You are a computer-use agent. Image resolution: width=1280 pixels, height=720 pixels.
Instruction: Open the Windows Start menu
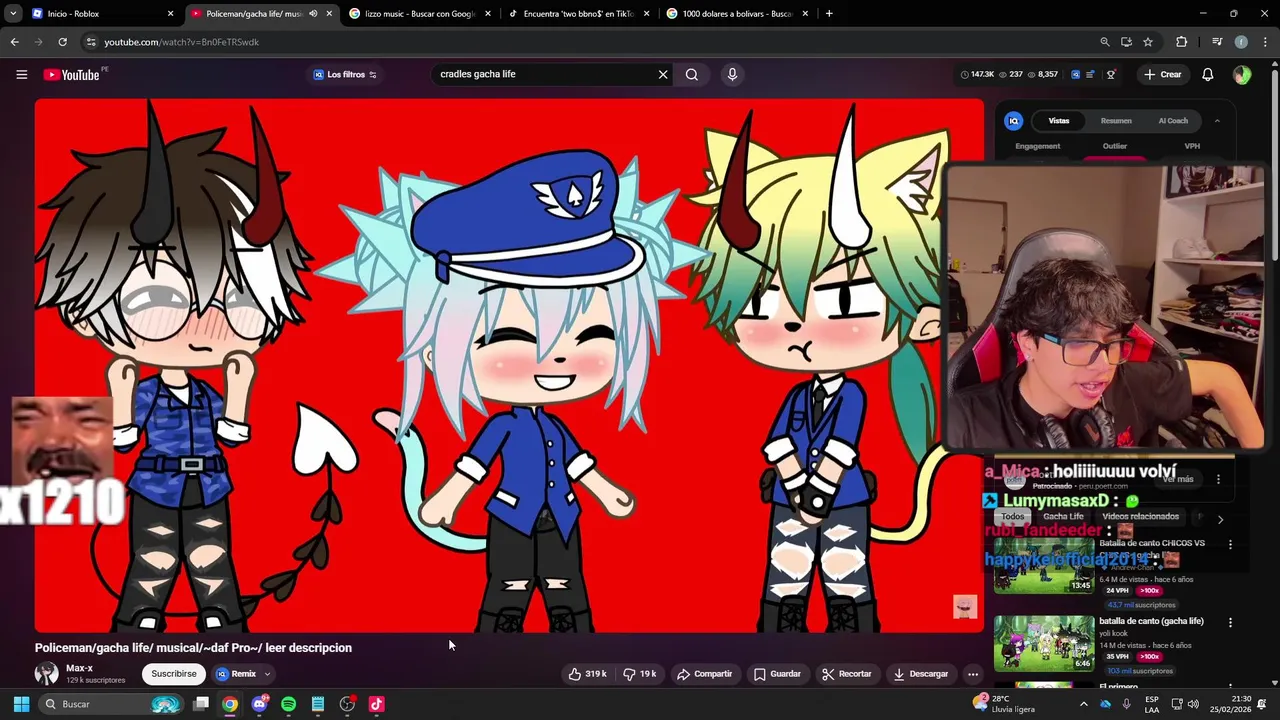tap(21, 704)
